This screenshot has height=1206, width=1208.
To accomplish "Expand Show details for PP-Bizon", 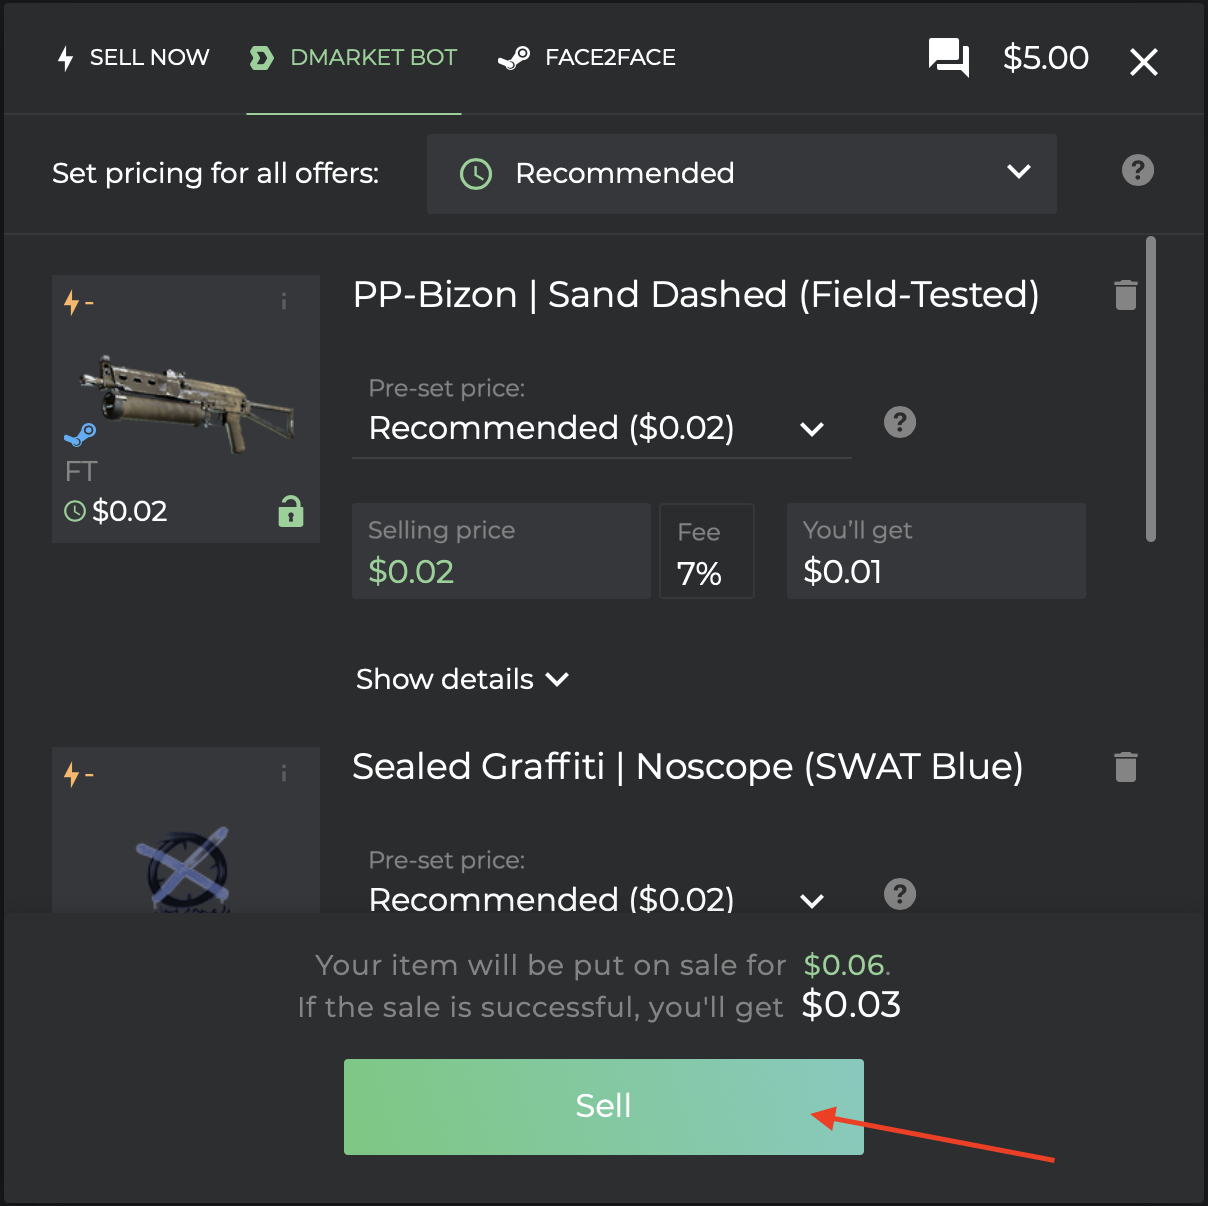I will [x=462, y=679].
